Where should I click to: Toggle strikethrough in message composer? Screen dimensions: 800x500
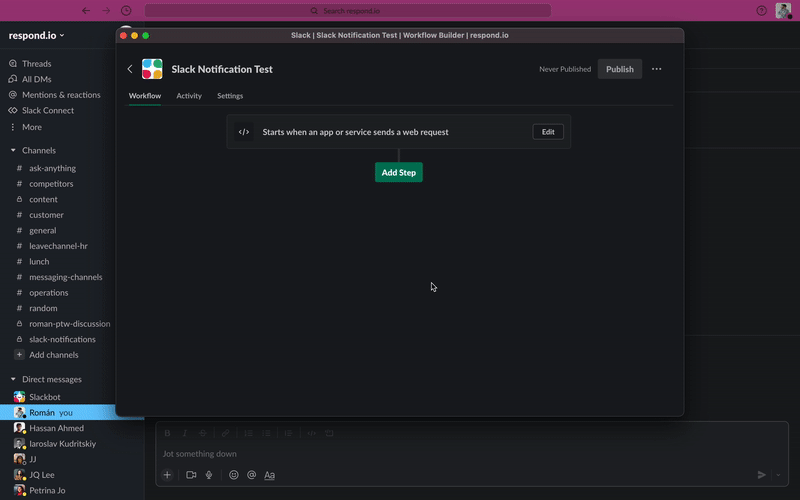pyautogui.click(x=203, y=433)
